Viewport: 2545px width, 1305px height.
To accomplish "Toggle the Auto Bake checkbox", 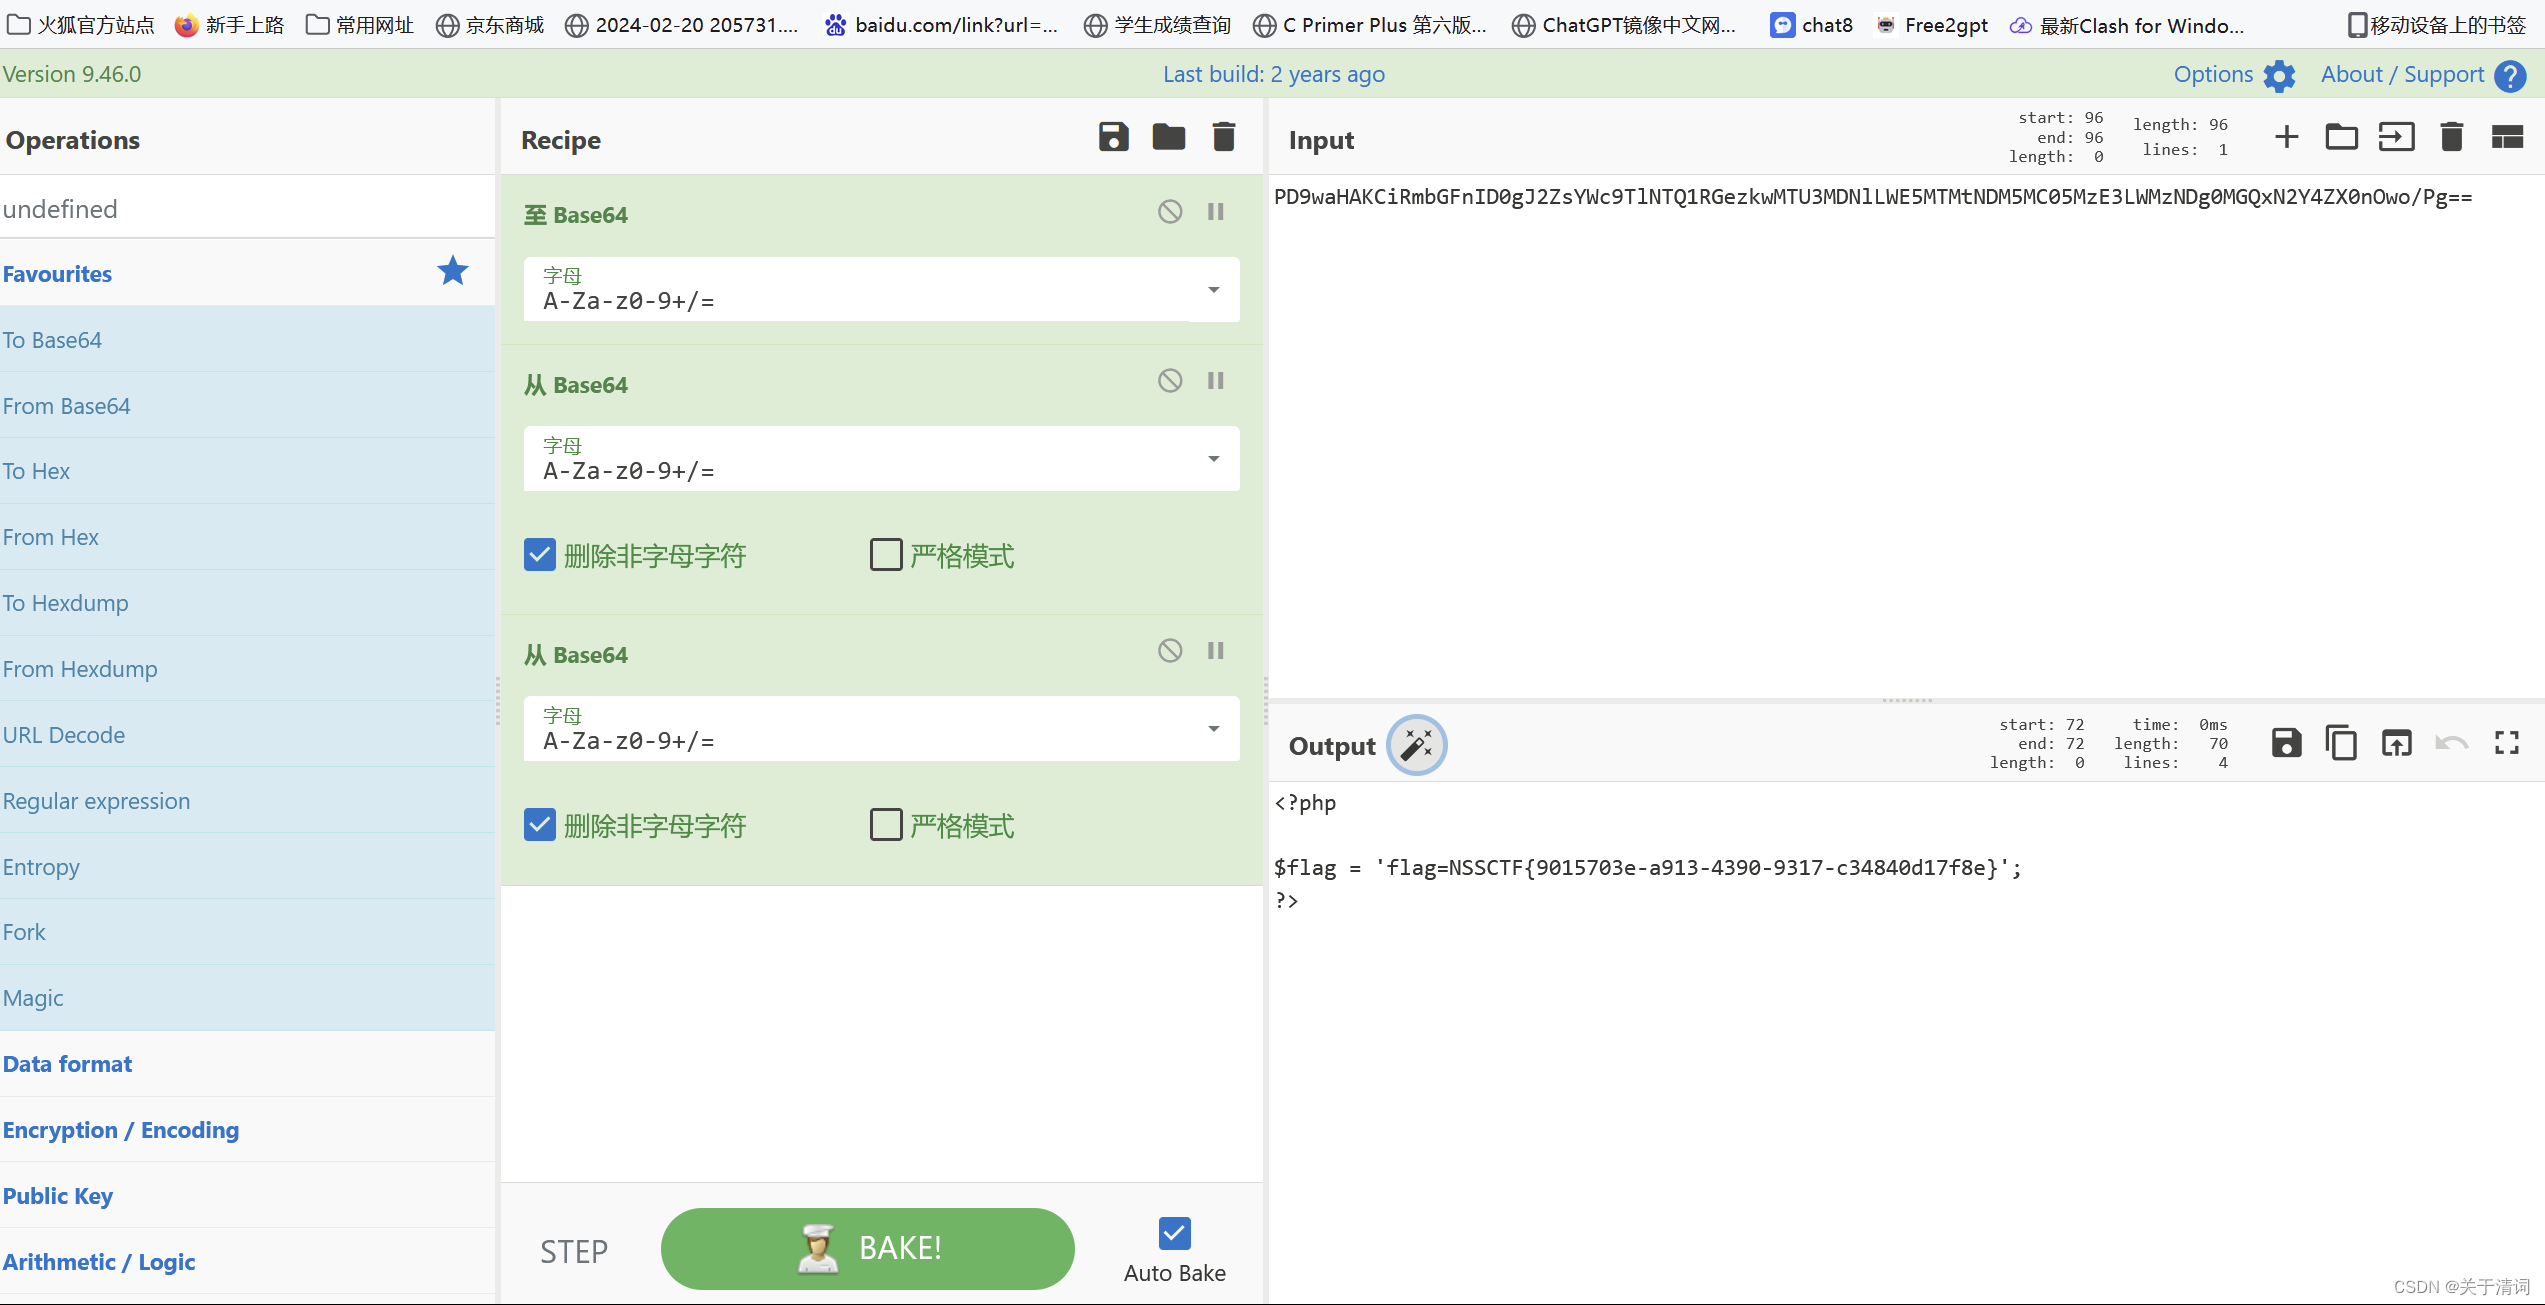I will (x=1174, y=1233).
